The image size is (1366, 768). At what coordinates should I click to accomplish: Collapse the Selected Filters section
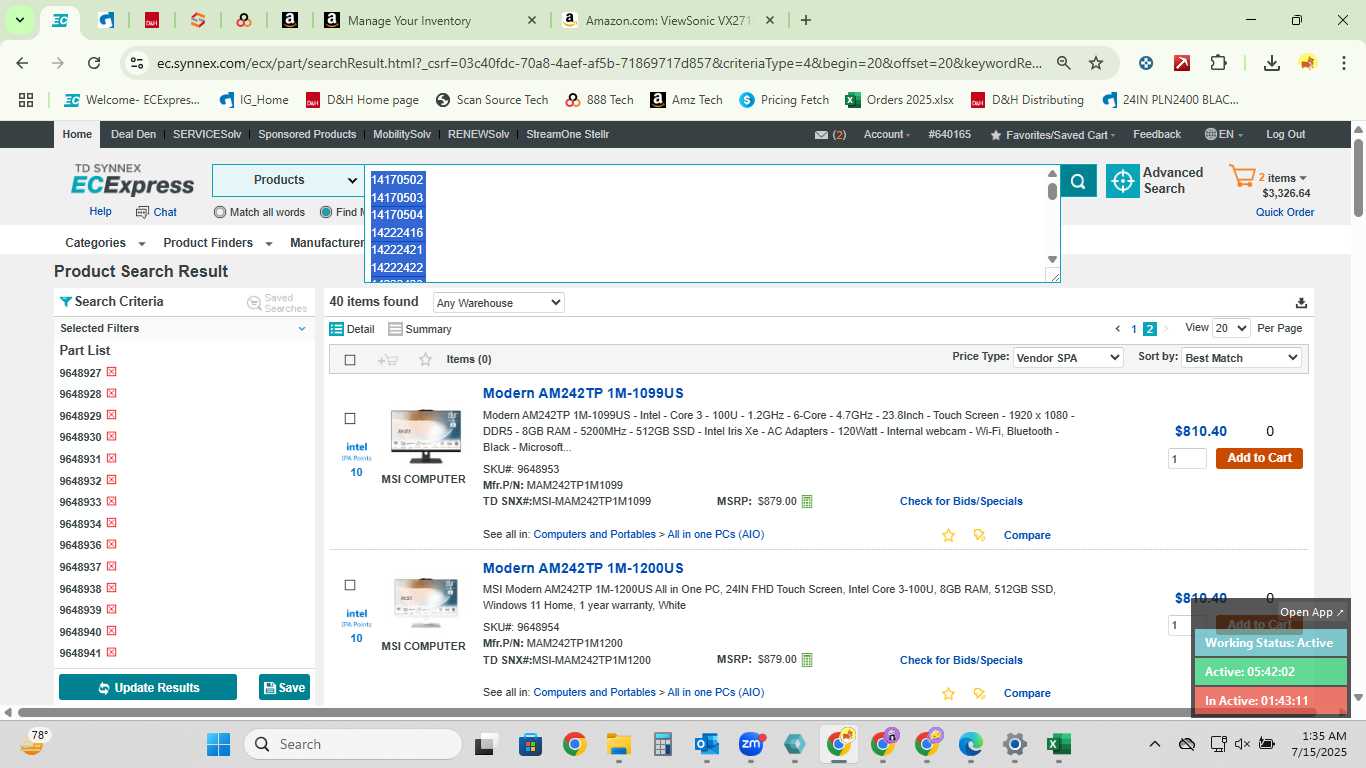tap(302, 328)
